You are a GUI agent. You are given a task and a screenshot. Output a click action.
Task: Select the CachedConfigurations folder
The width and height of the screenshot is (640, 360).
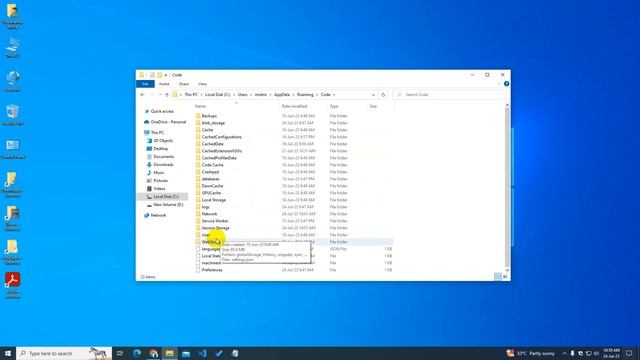click(x=222, y=137)
